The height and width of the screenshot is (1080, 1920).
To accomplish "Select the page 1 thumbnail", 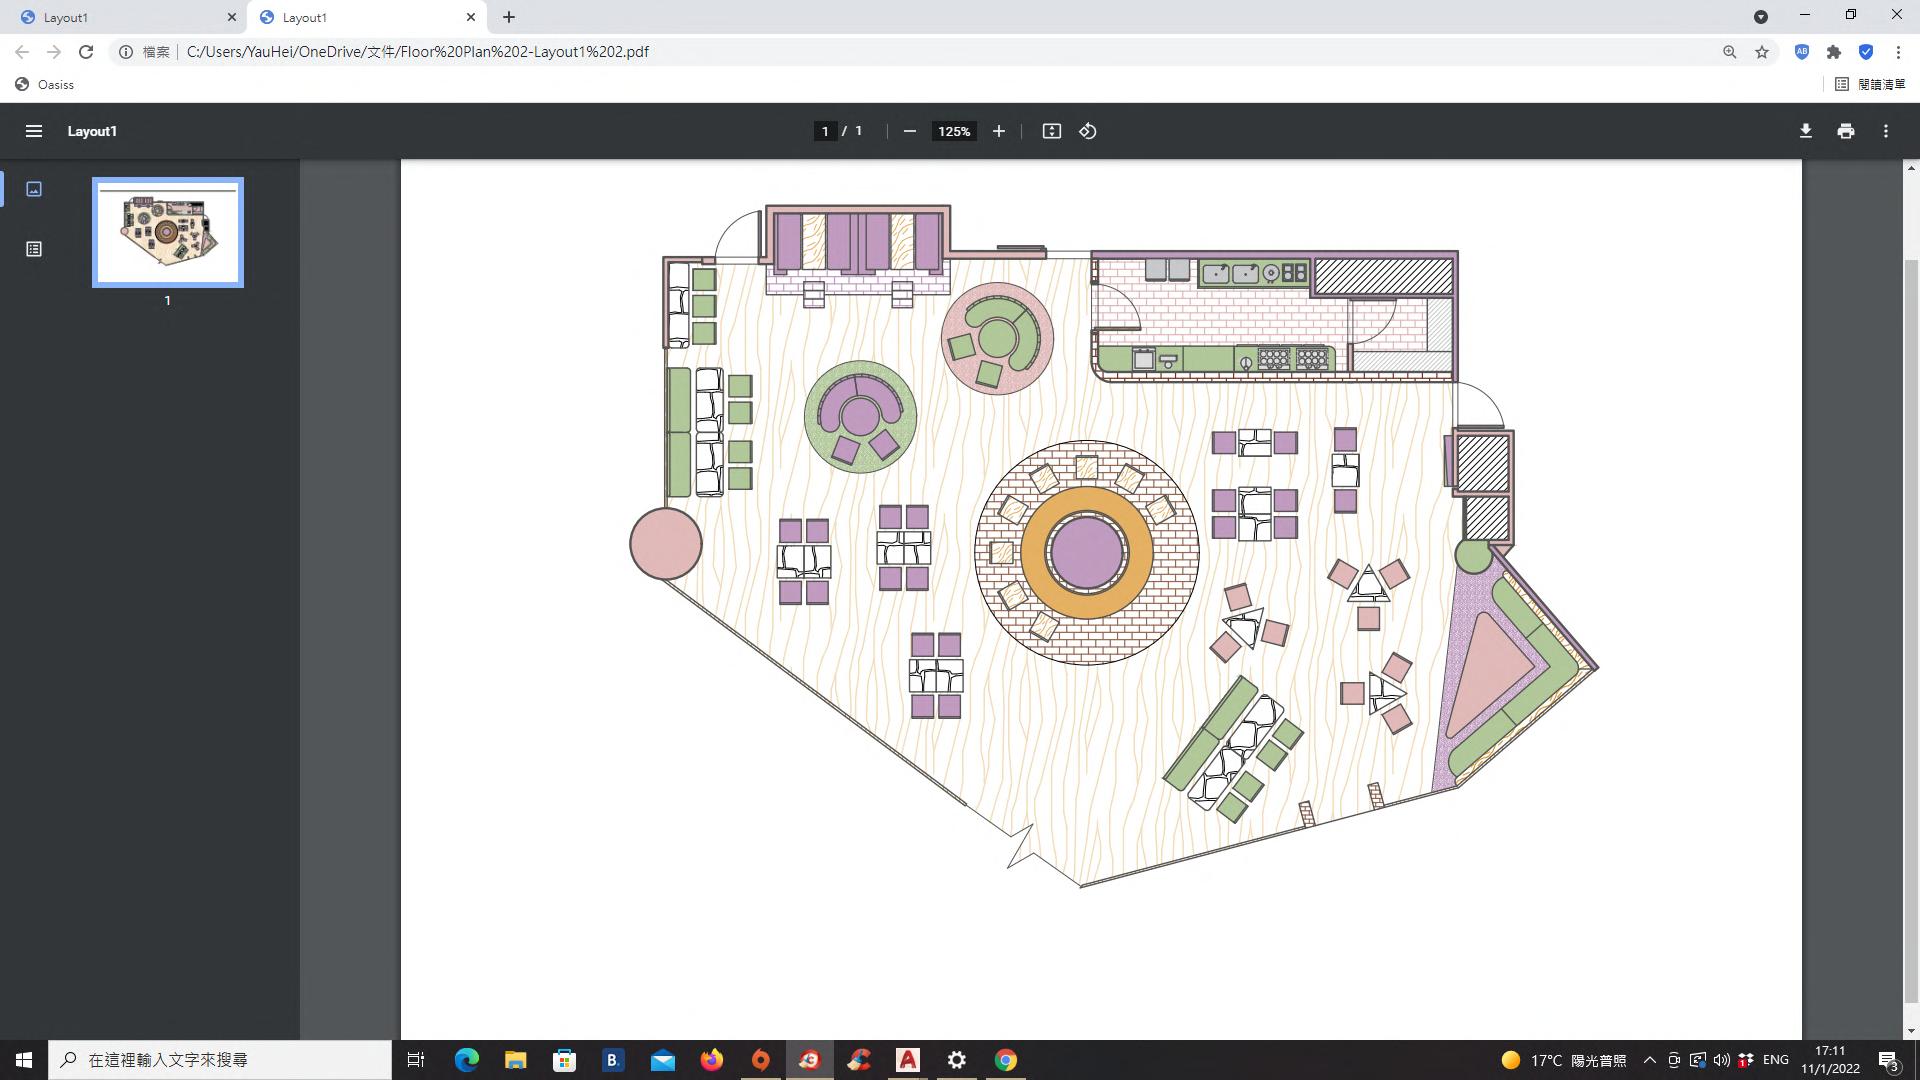I will [x=168, y=232].
